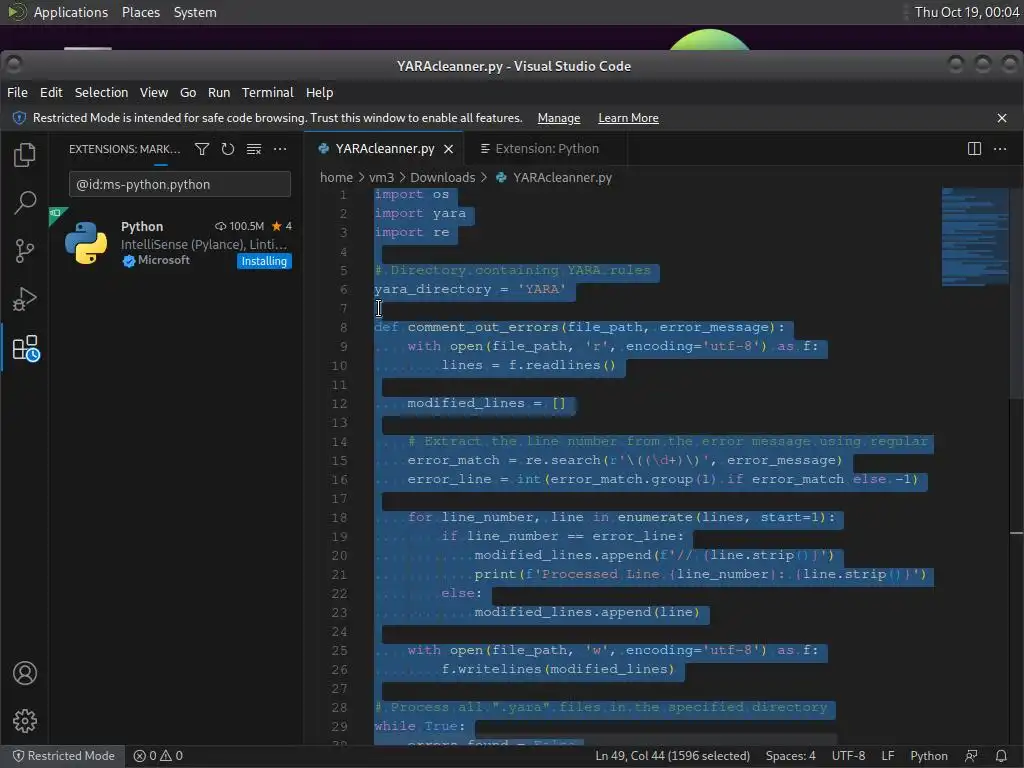
Task: Open the Selection menu
Action: coord(101,93)
